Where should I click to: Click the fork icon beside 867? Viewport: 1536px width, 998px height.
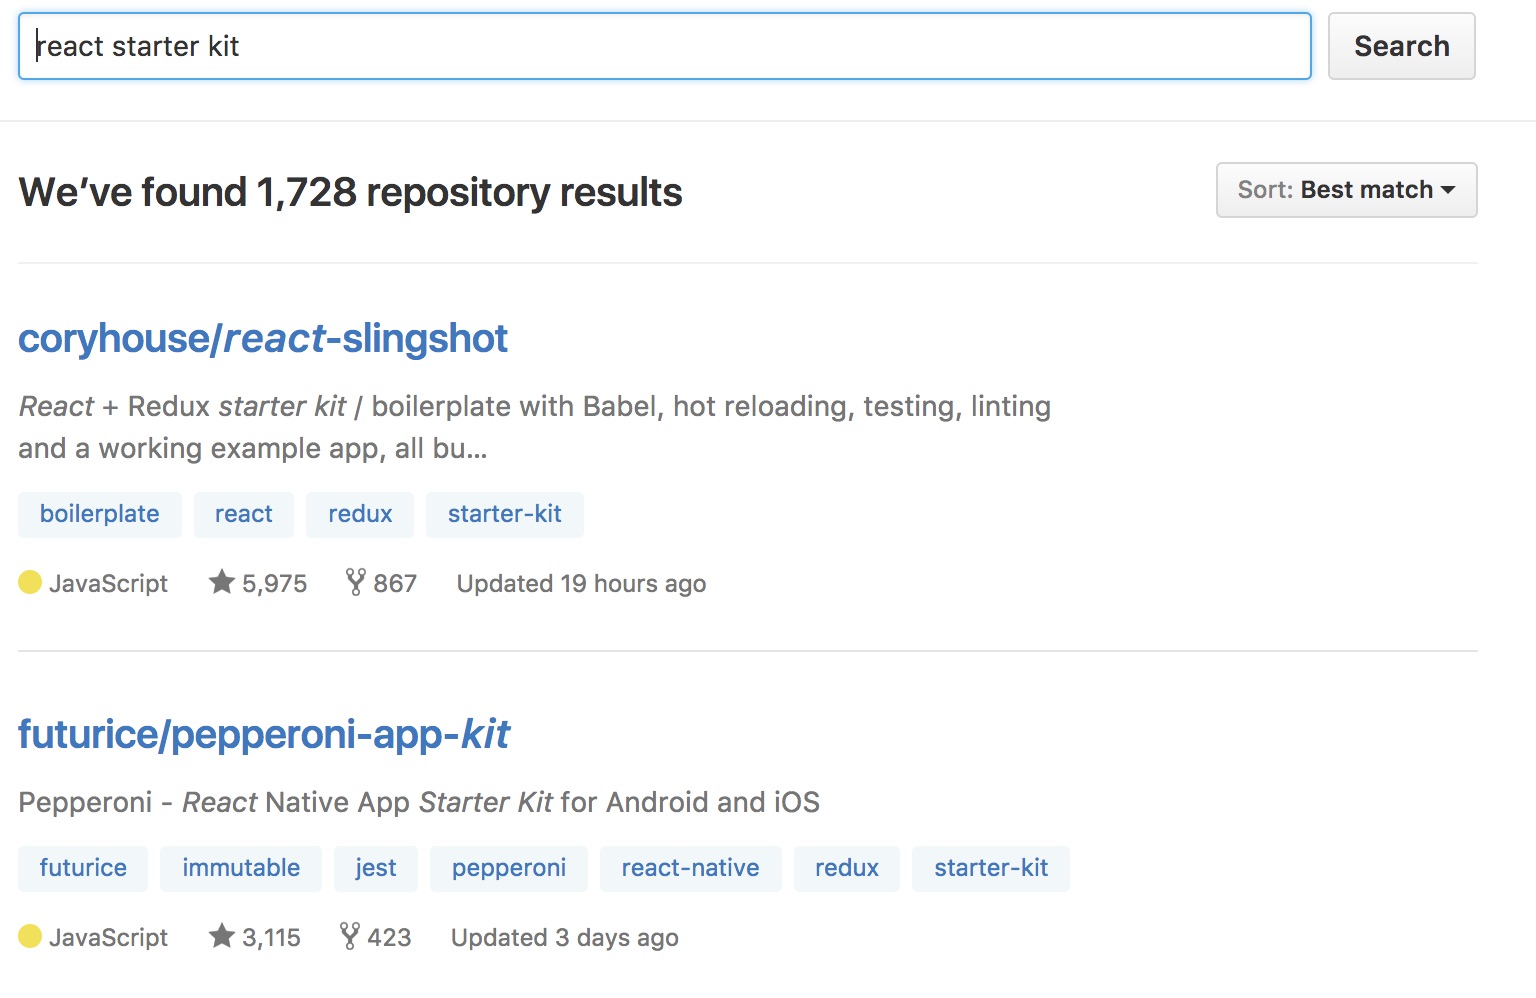(x=355, y=582)
